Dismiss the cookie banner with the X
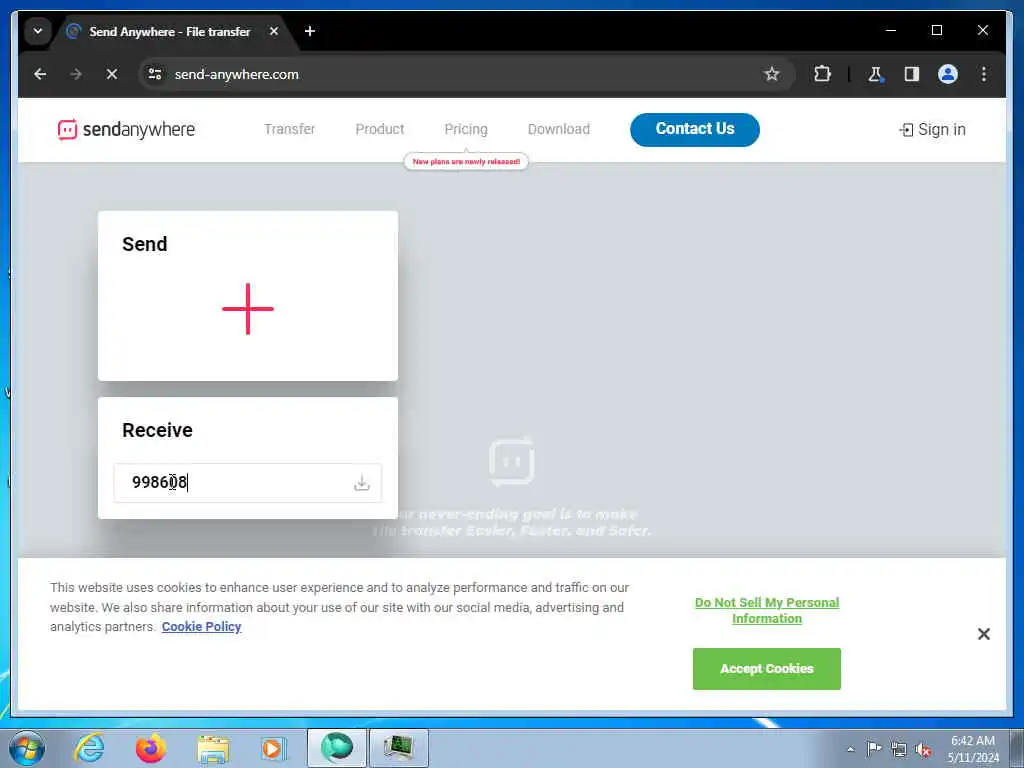Screen dimensions: 1024x768 coord(984,633)
